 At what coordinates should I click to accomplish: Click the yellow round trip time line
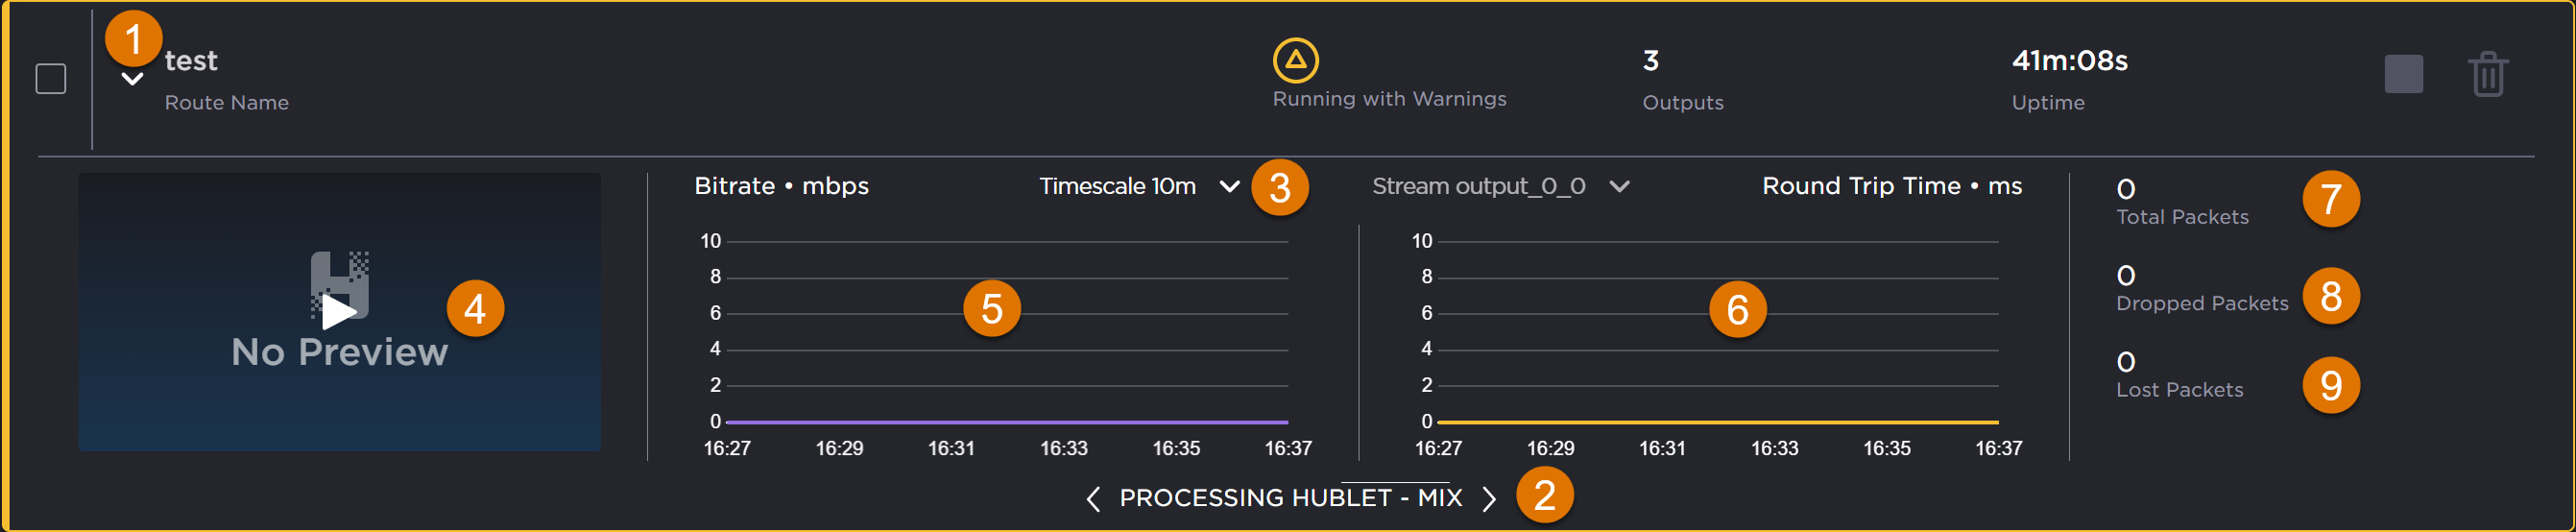pyautogui.click(x=1717, y=422)
